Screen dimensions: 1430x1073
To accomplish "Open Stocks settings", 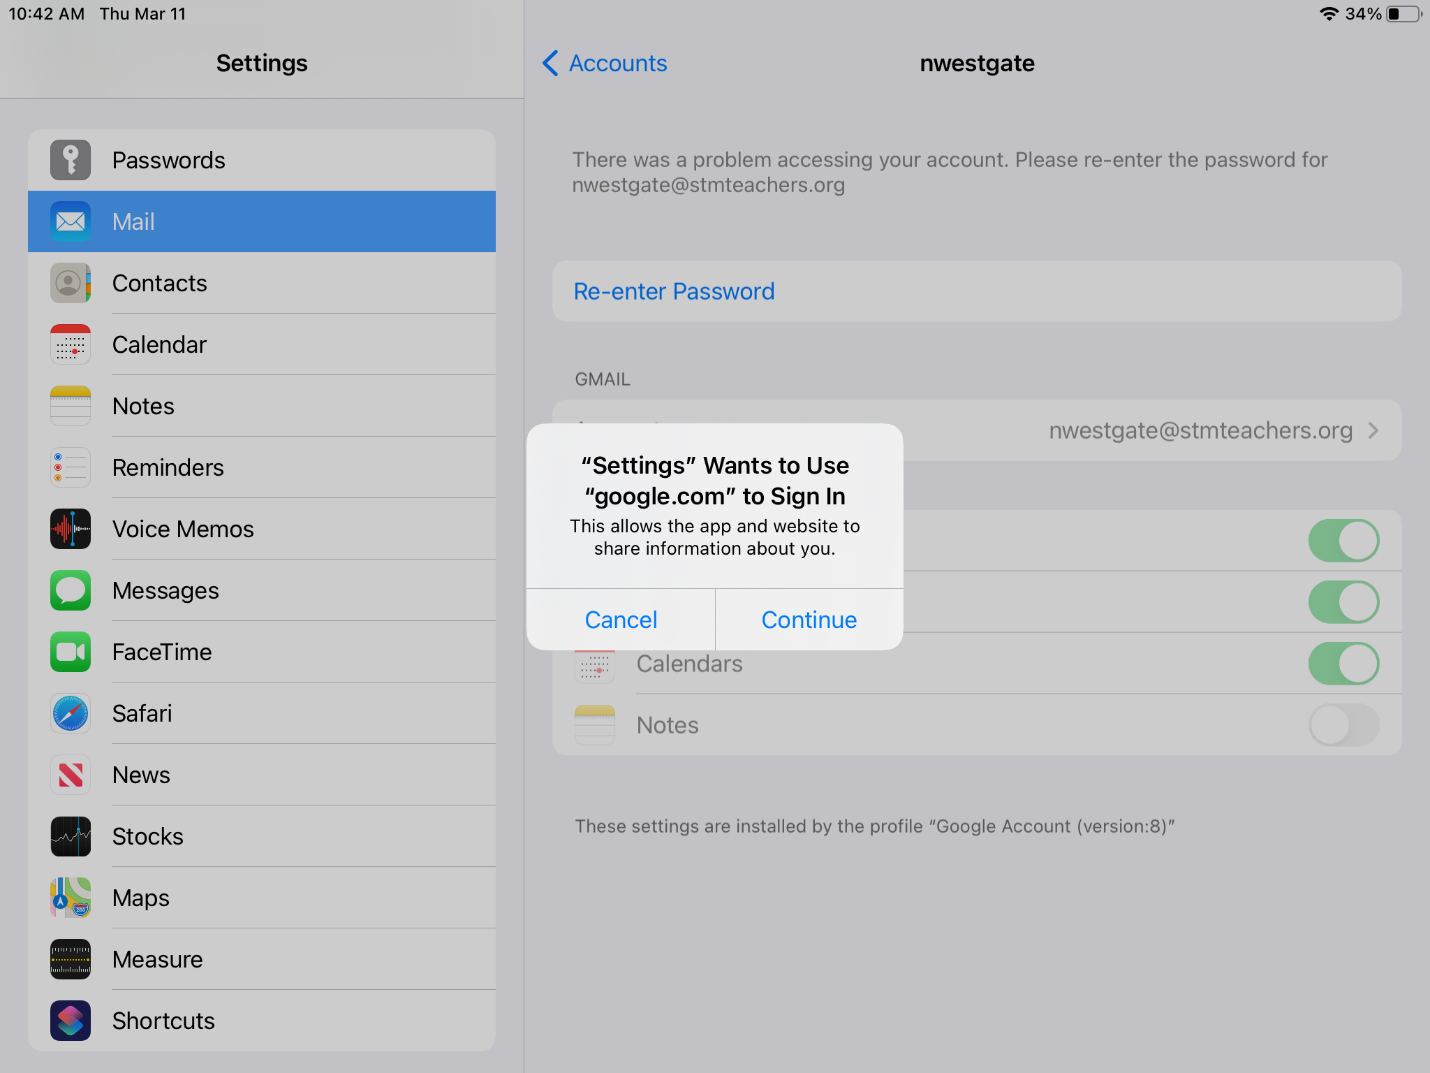I will pyautogui.click(x=262, y=837).
